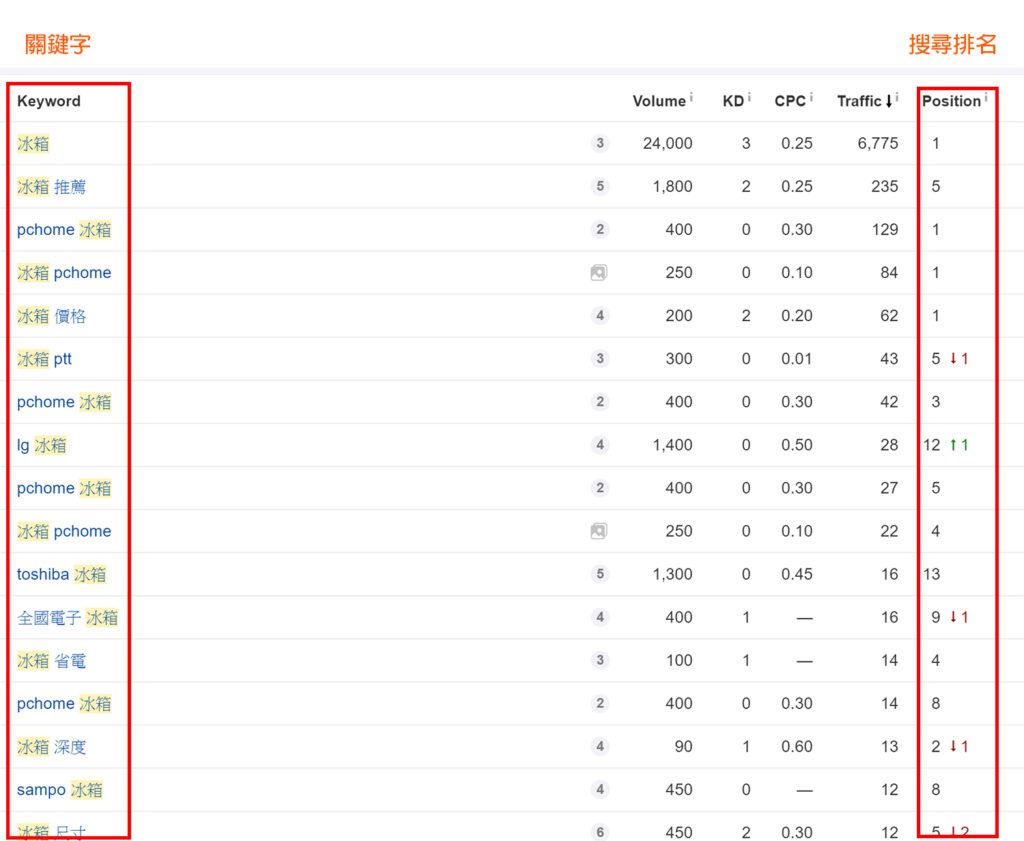Open the 冰箱 深度 keyword link
The height and width of the screenshot is (841, 1024).
(x=52, y=747)
